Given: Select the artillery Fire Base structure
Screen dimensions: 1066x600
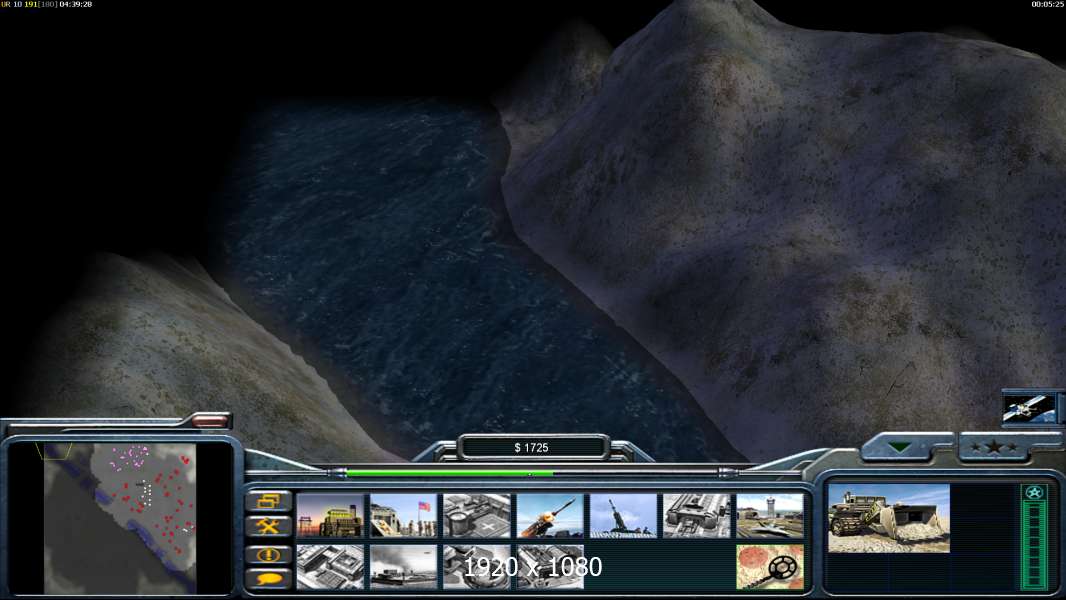Looking at the screenshot, I should coord(623,516).
